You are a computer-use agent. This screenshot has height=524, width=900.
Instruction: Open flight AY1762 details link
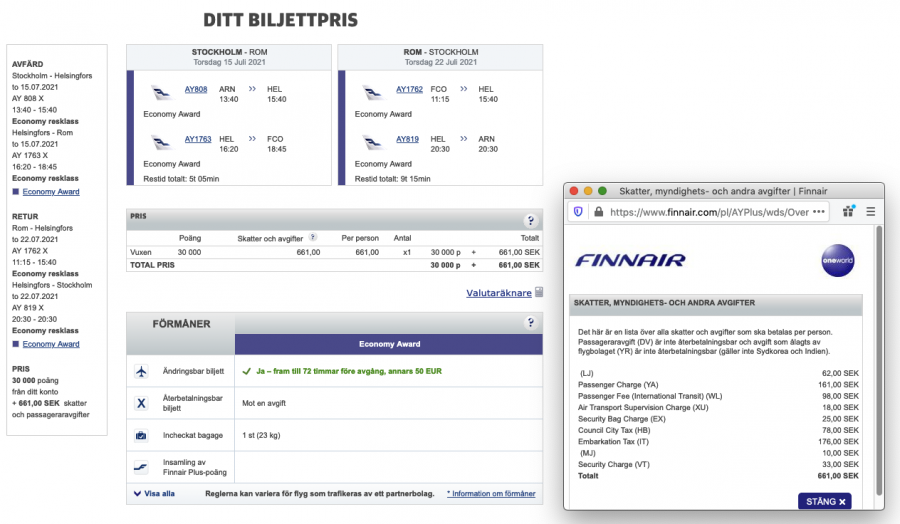coord(410,89)
